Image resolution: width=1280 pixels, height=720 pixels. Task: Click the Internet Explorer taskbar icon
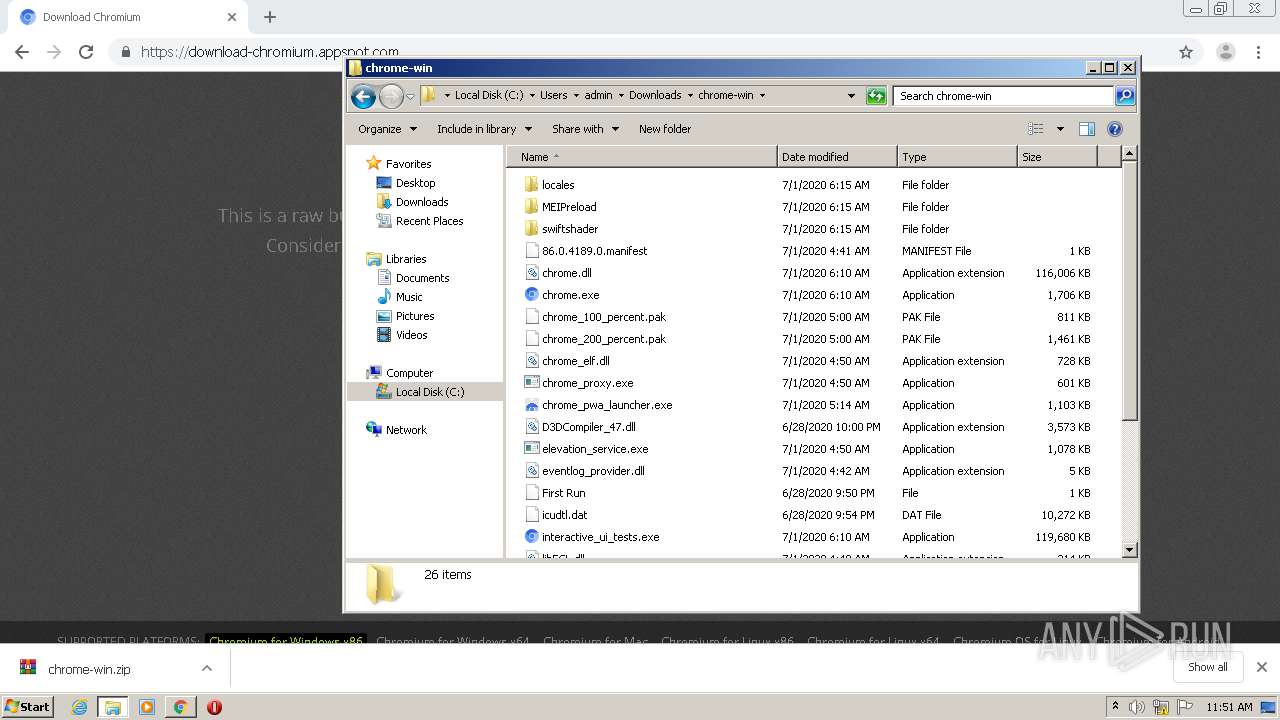(80, 707)
